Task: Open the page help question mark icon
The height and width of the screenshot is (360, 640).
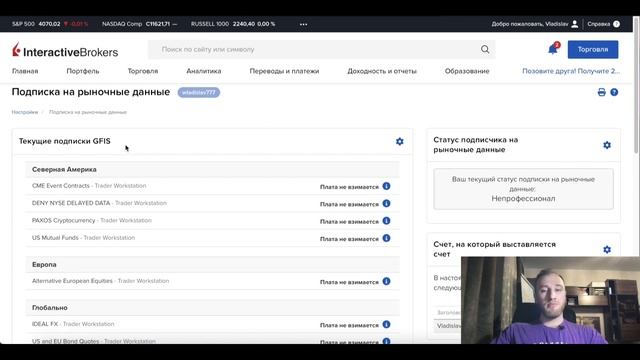Action: point(614,92)
